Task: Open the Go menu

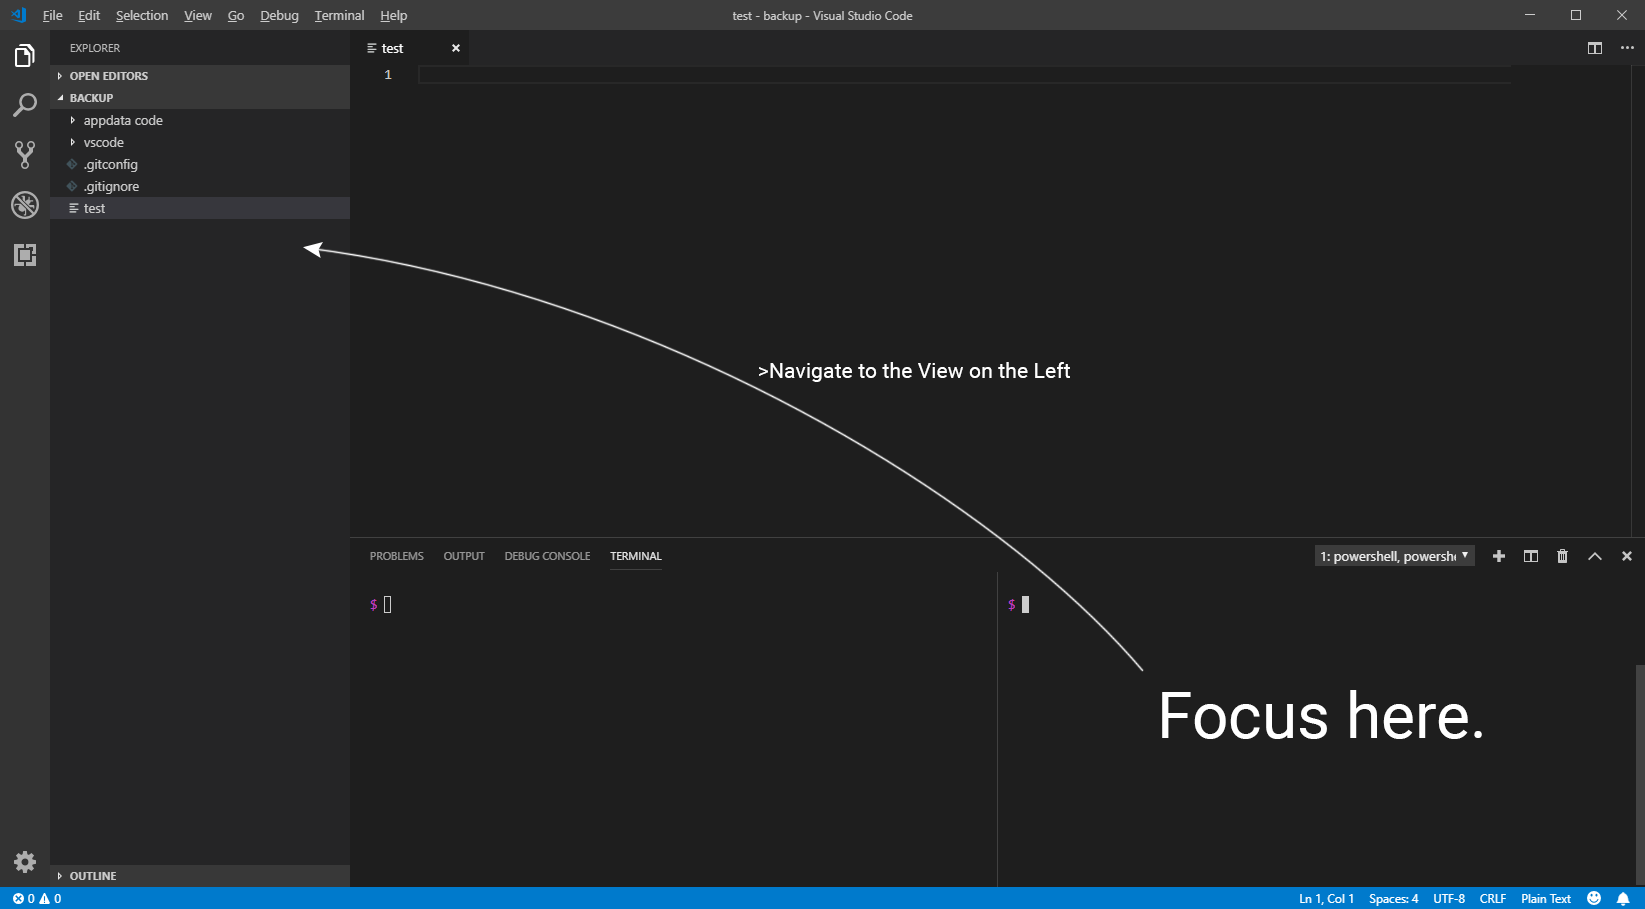Action: 236,15
